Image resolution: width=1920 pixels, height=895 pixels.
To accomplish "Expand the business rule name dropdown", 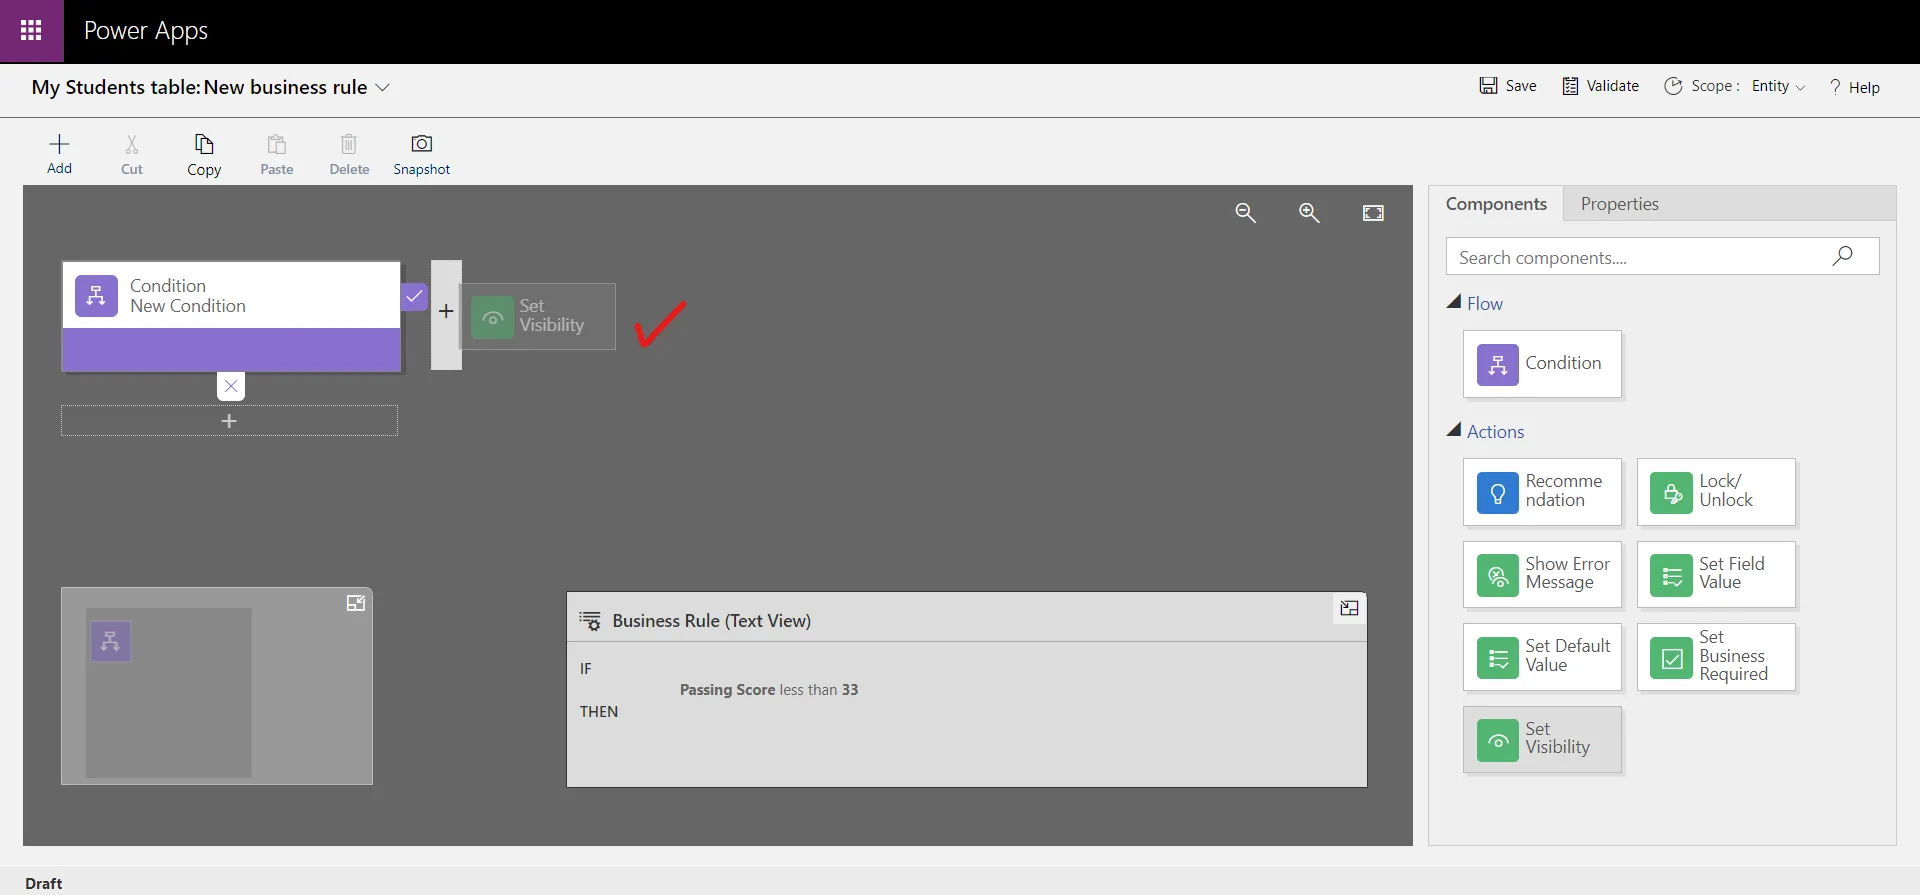I will (x=382, y=88).
